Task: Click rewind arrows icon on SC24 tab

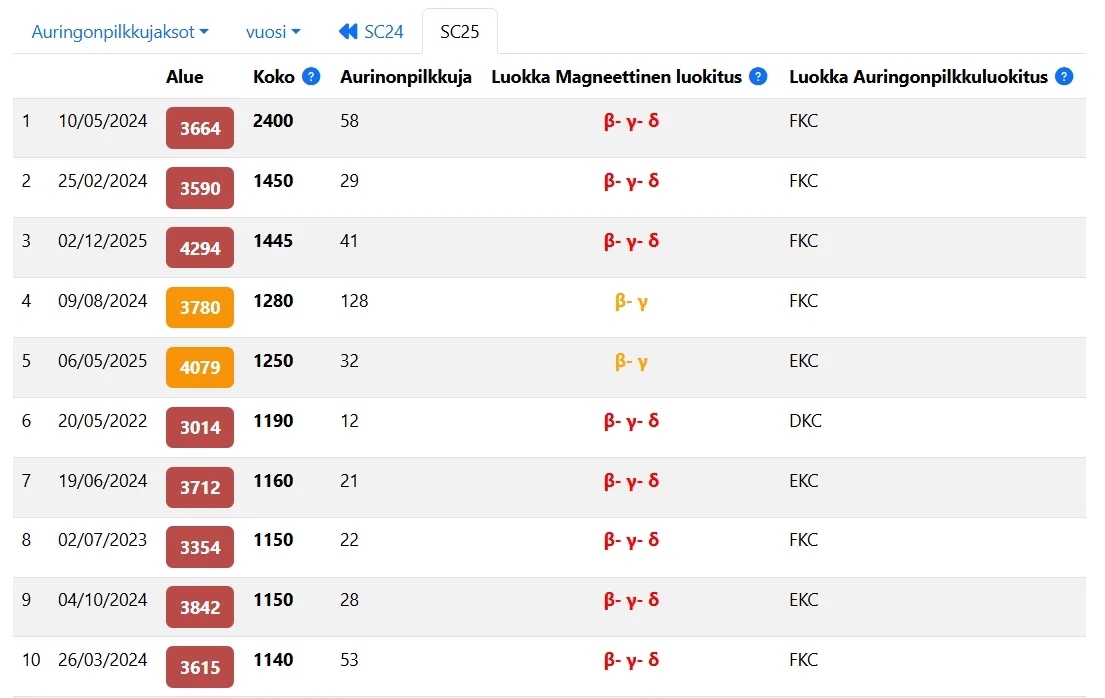Action: (x=348, y=32)
